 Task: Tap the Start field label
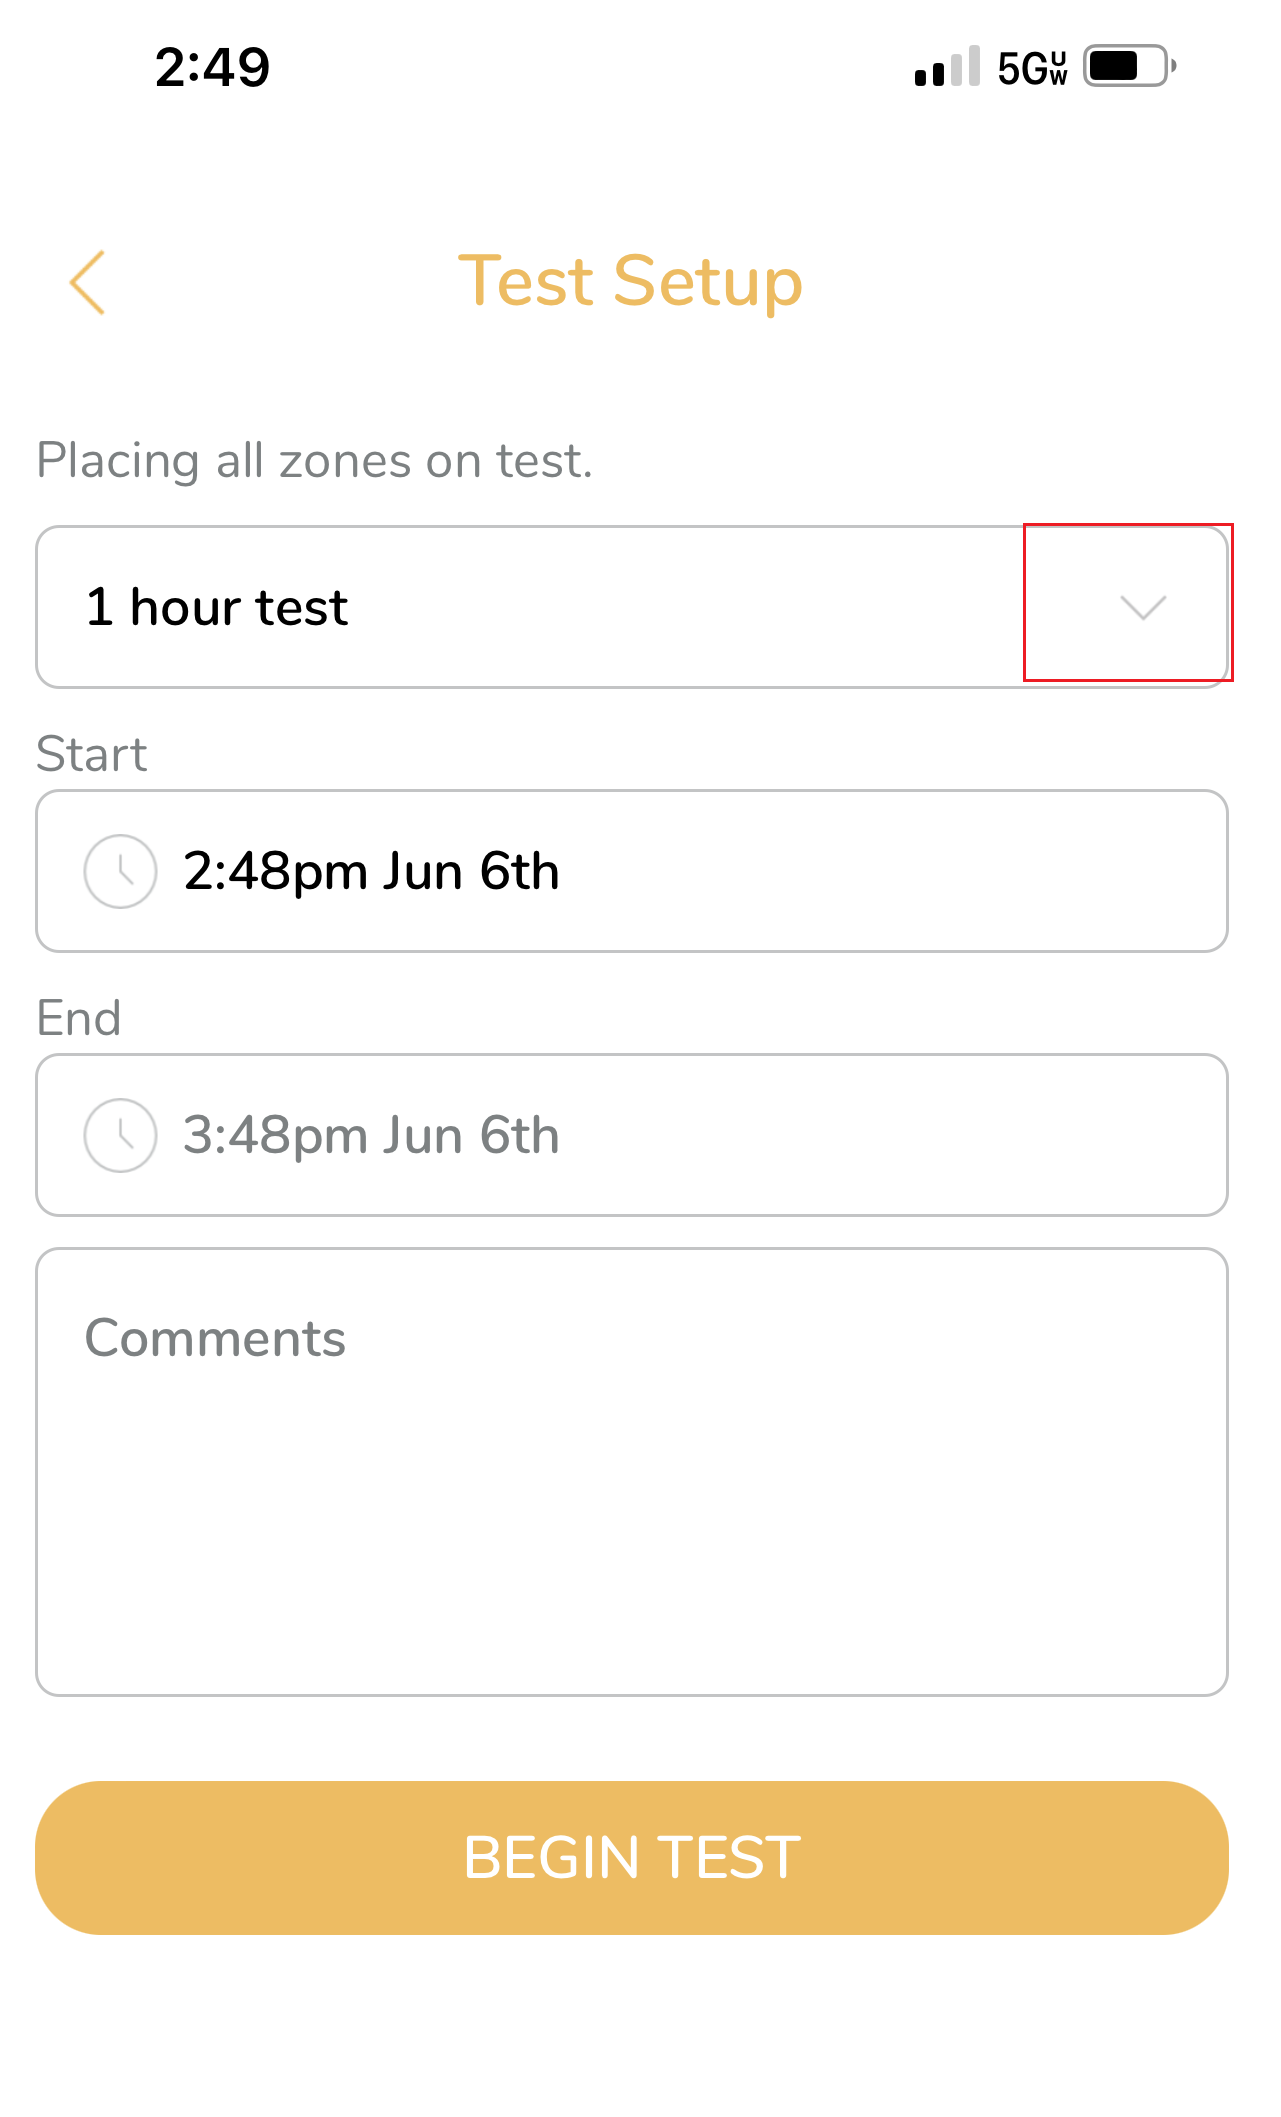tap(91, 754)
